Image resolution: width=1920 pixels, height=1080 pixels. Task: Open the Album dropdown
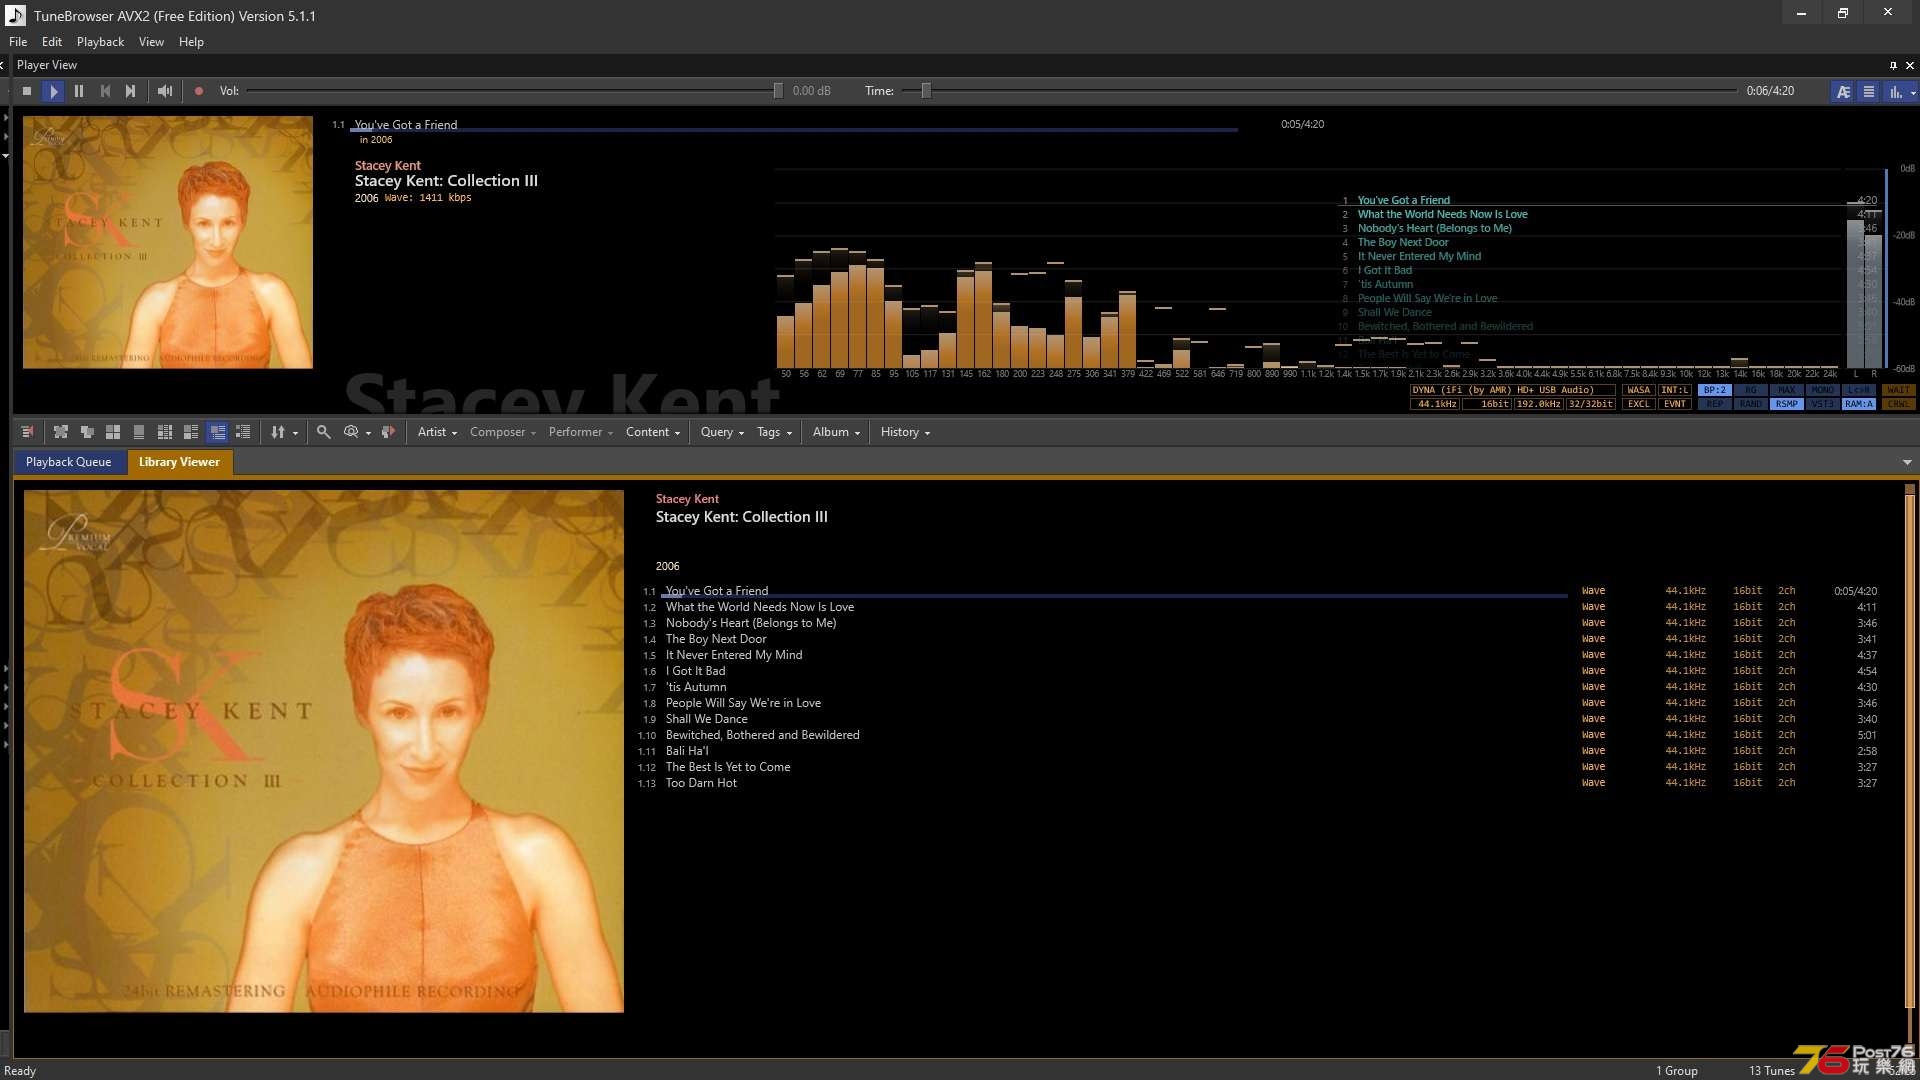pyautogui.click(x=836, y=432)
